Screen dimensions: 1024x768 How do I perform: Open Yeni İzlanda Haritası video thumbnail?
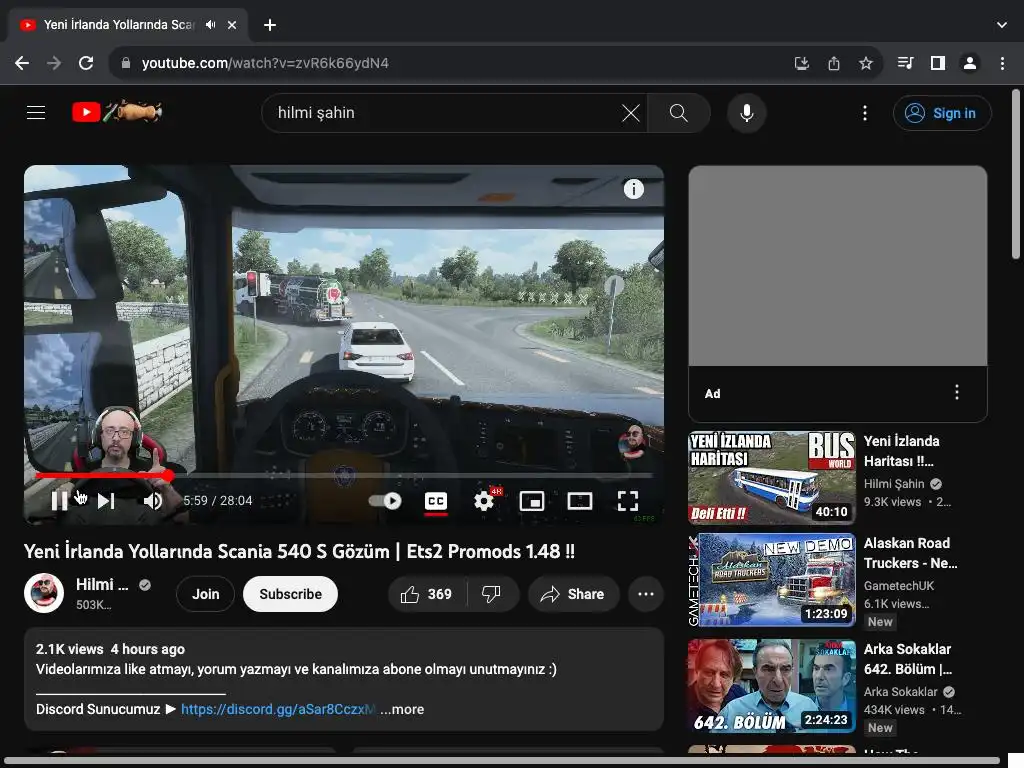771,477
